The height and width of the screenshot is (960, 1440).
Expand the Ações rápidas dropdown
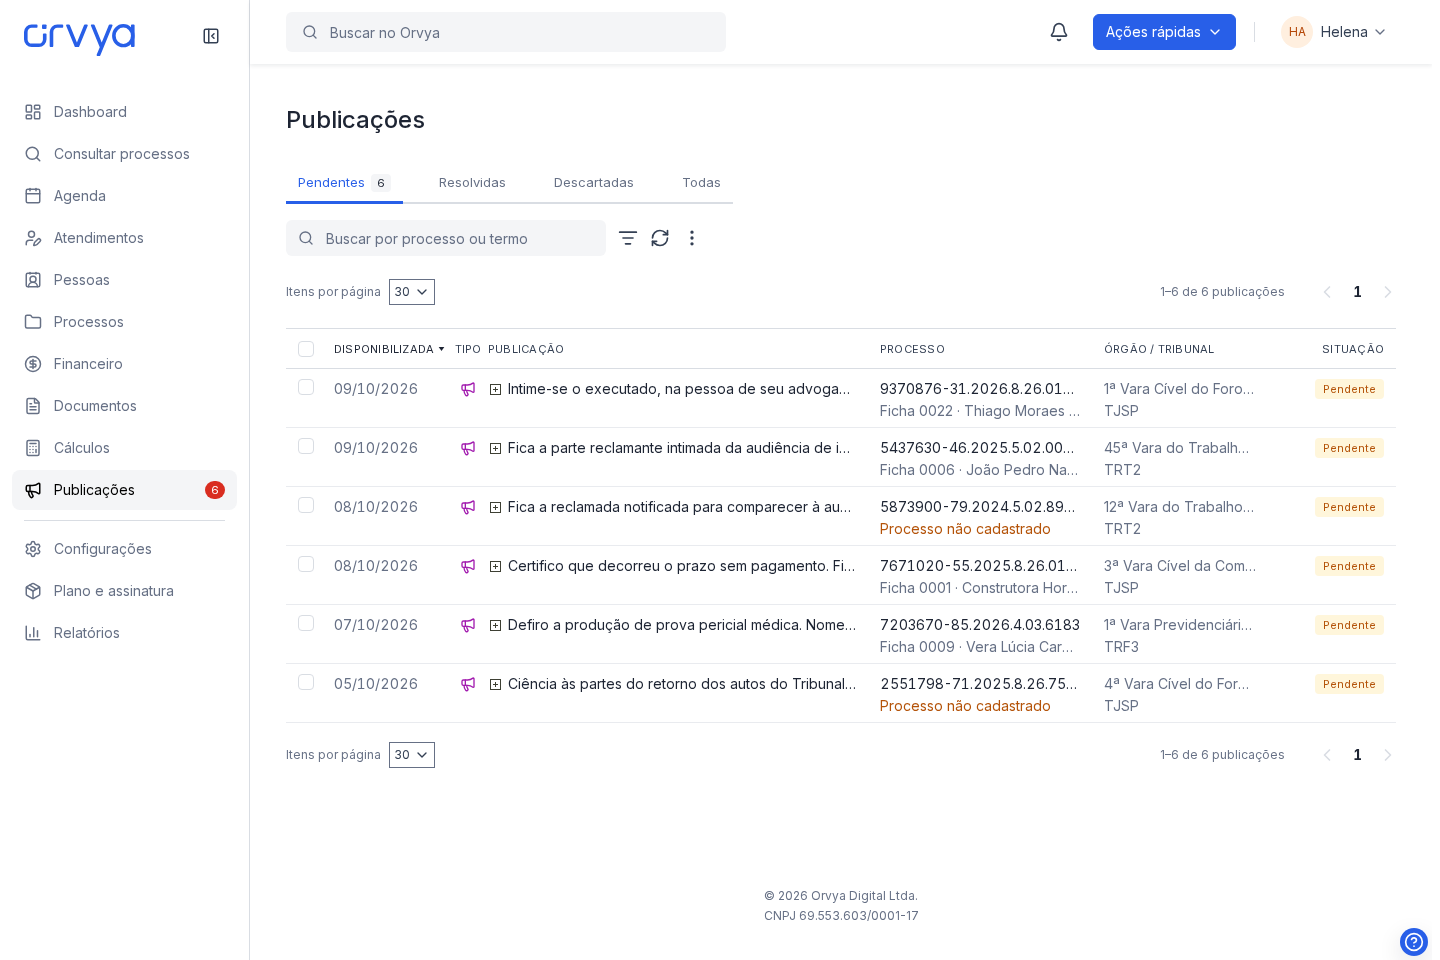[1164, 32]
